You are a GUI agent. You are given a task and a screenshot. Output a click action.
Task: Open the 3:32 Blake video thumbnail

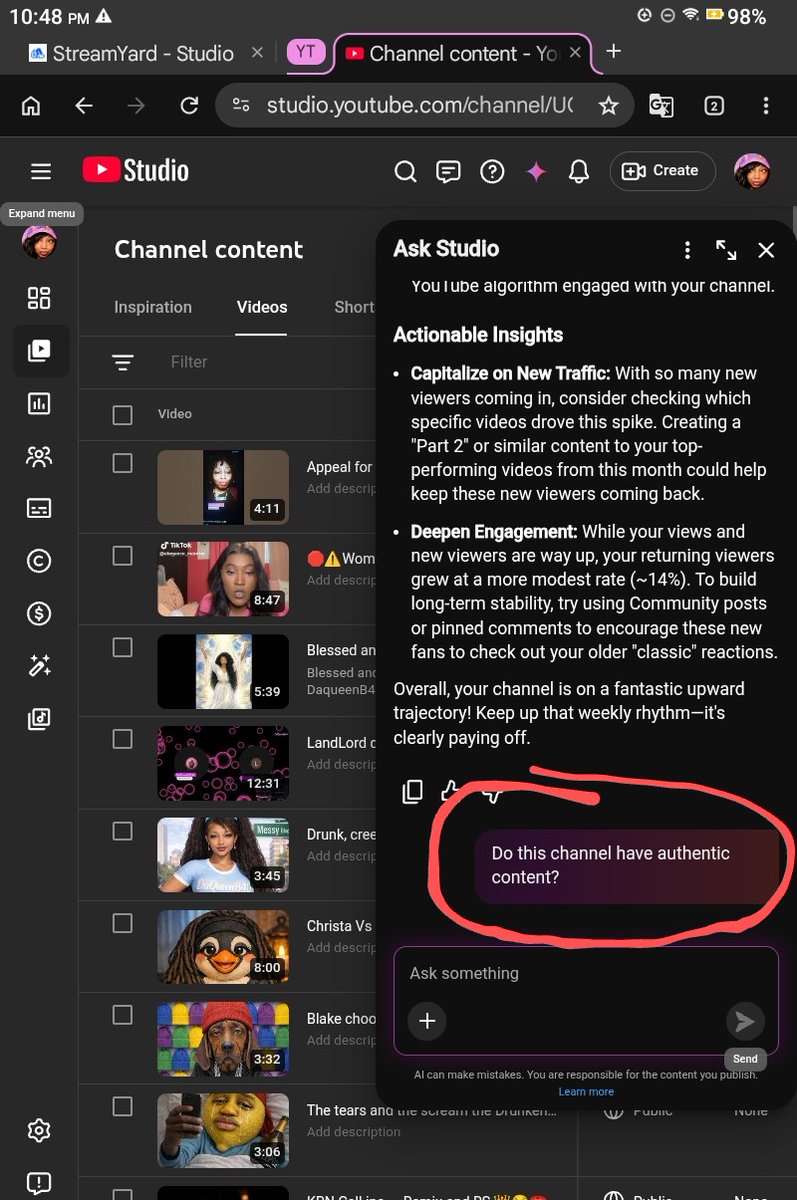223,1039
